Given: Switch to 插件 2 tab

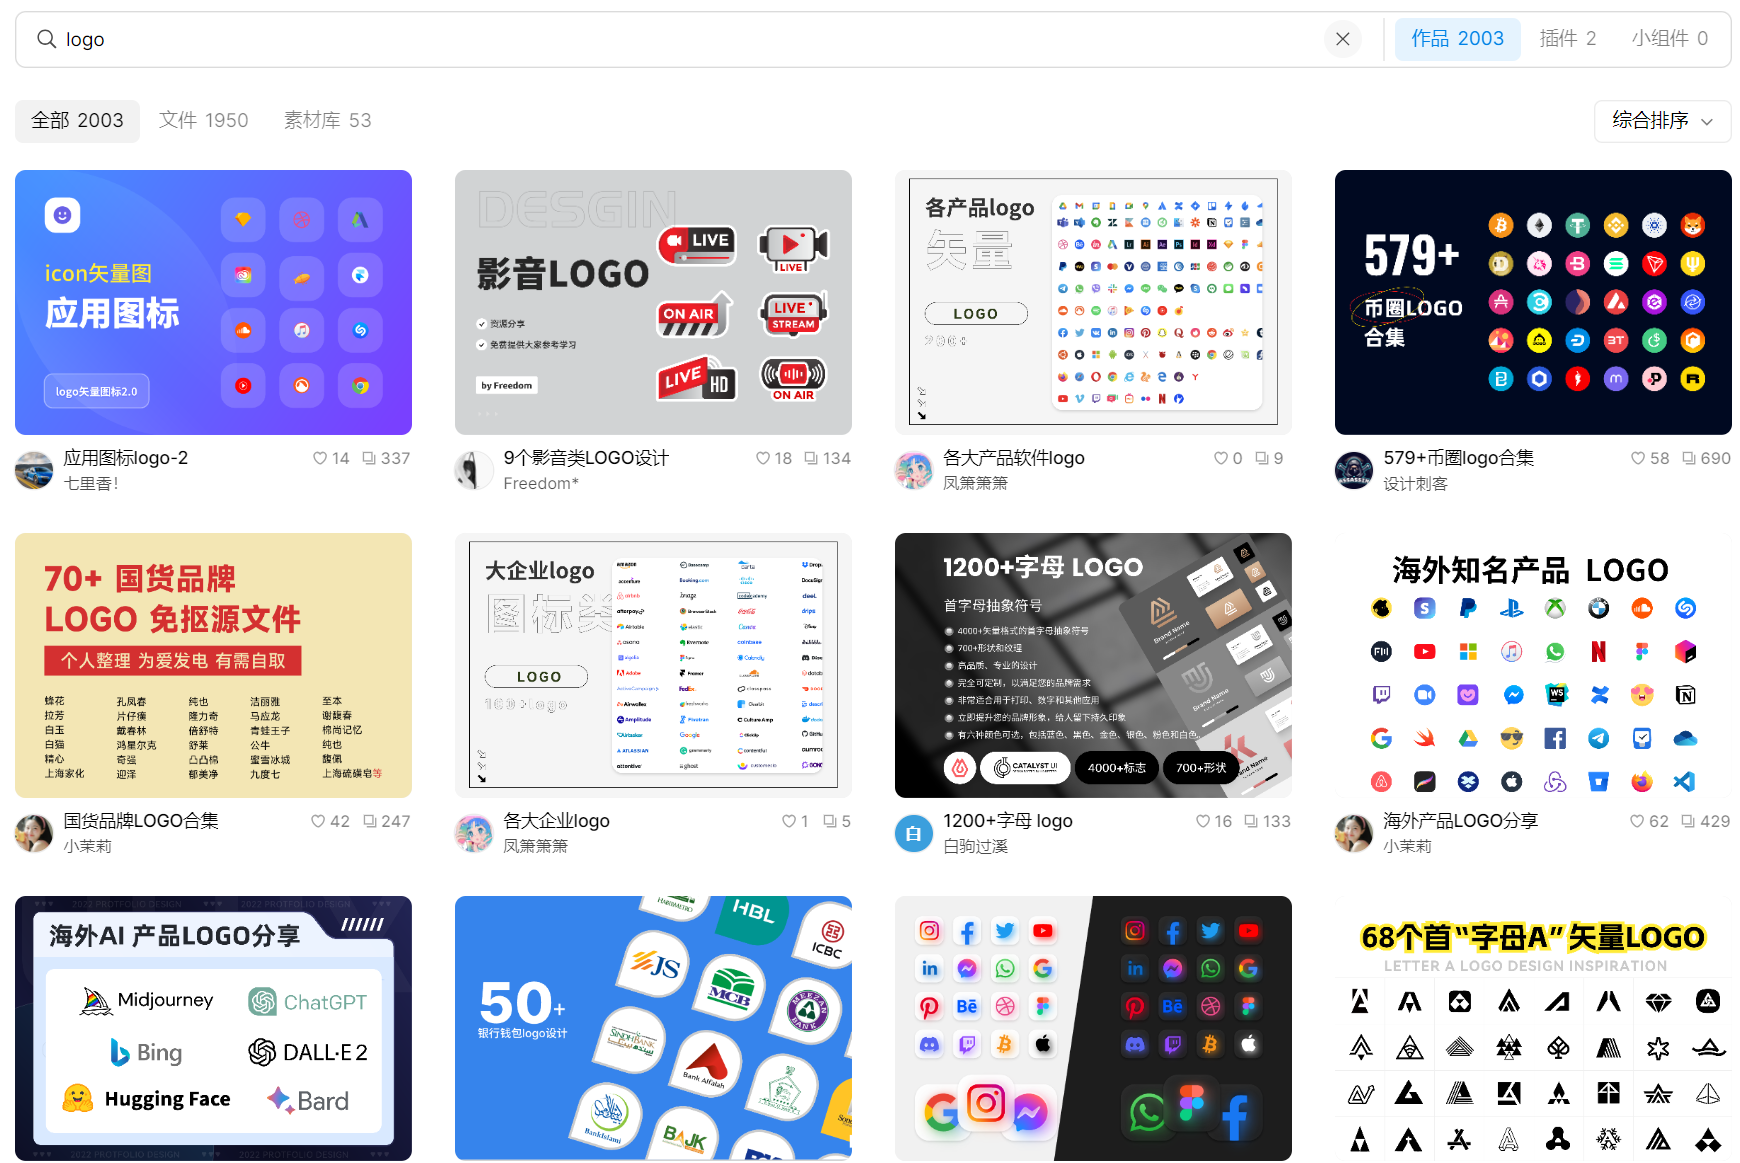Looking at the screenshot, I should tap(1567, 39).
